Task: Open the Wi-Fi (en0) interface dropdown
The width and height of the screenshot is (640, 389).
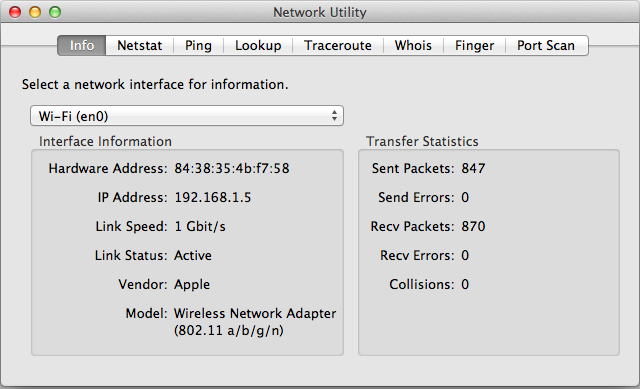Action: tap(187, 116)
